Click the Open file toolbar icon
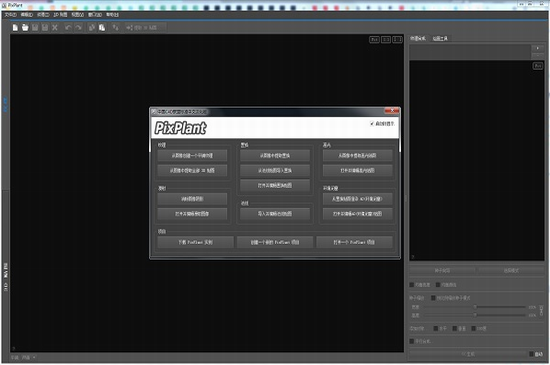The image size is (550, 365). coord(25,27)
